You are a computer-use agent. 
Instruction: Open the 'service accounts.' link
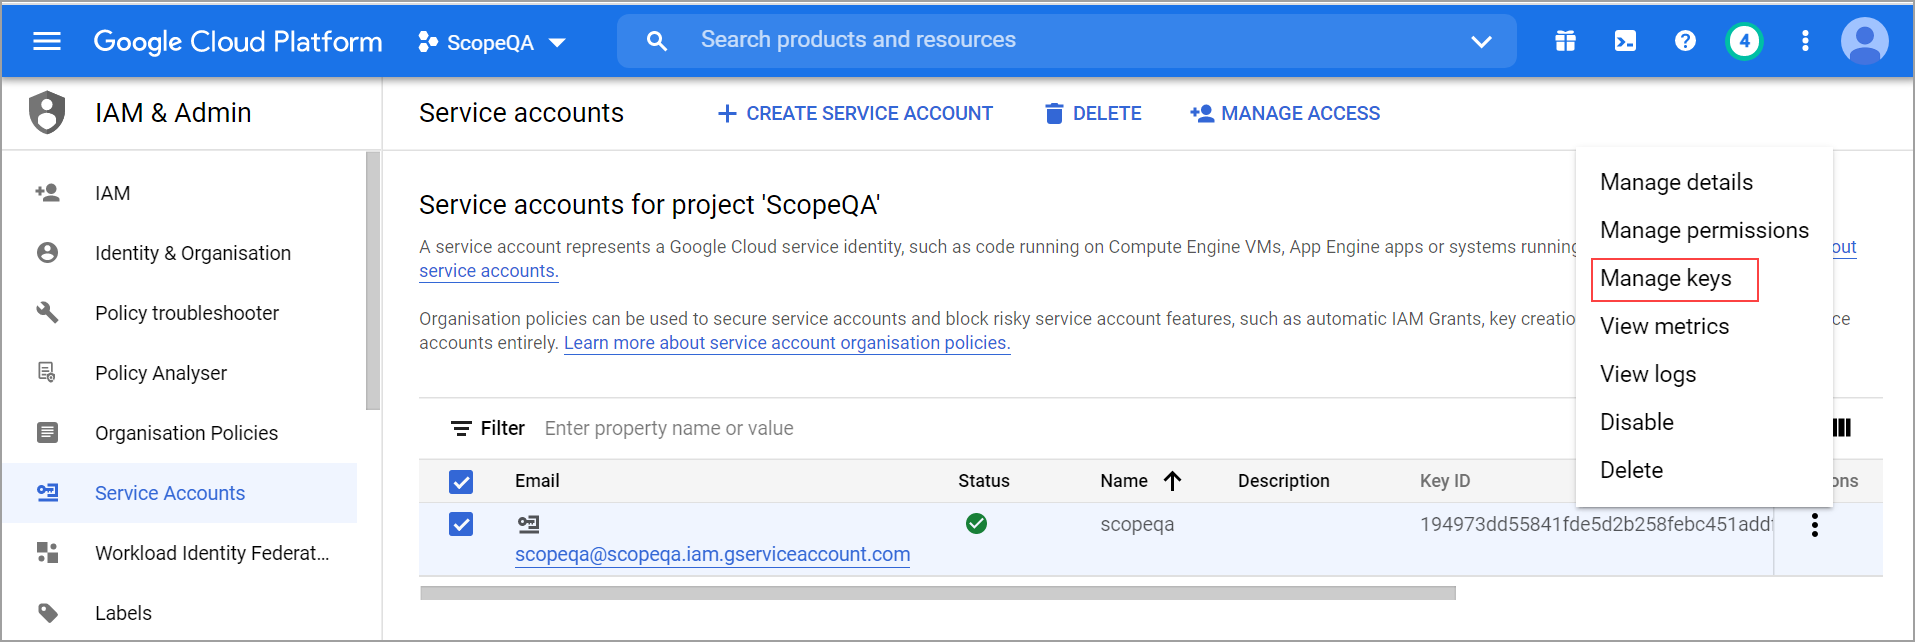pyautogui.click(x=488, y=271)
